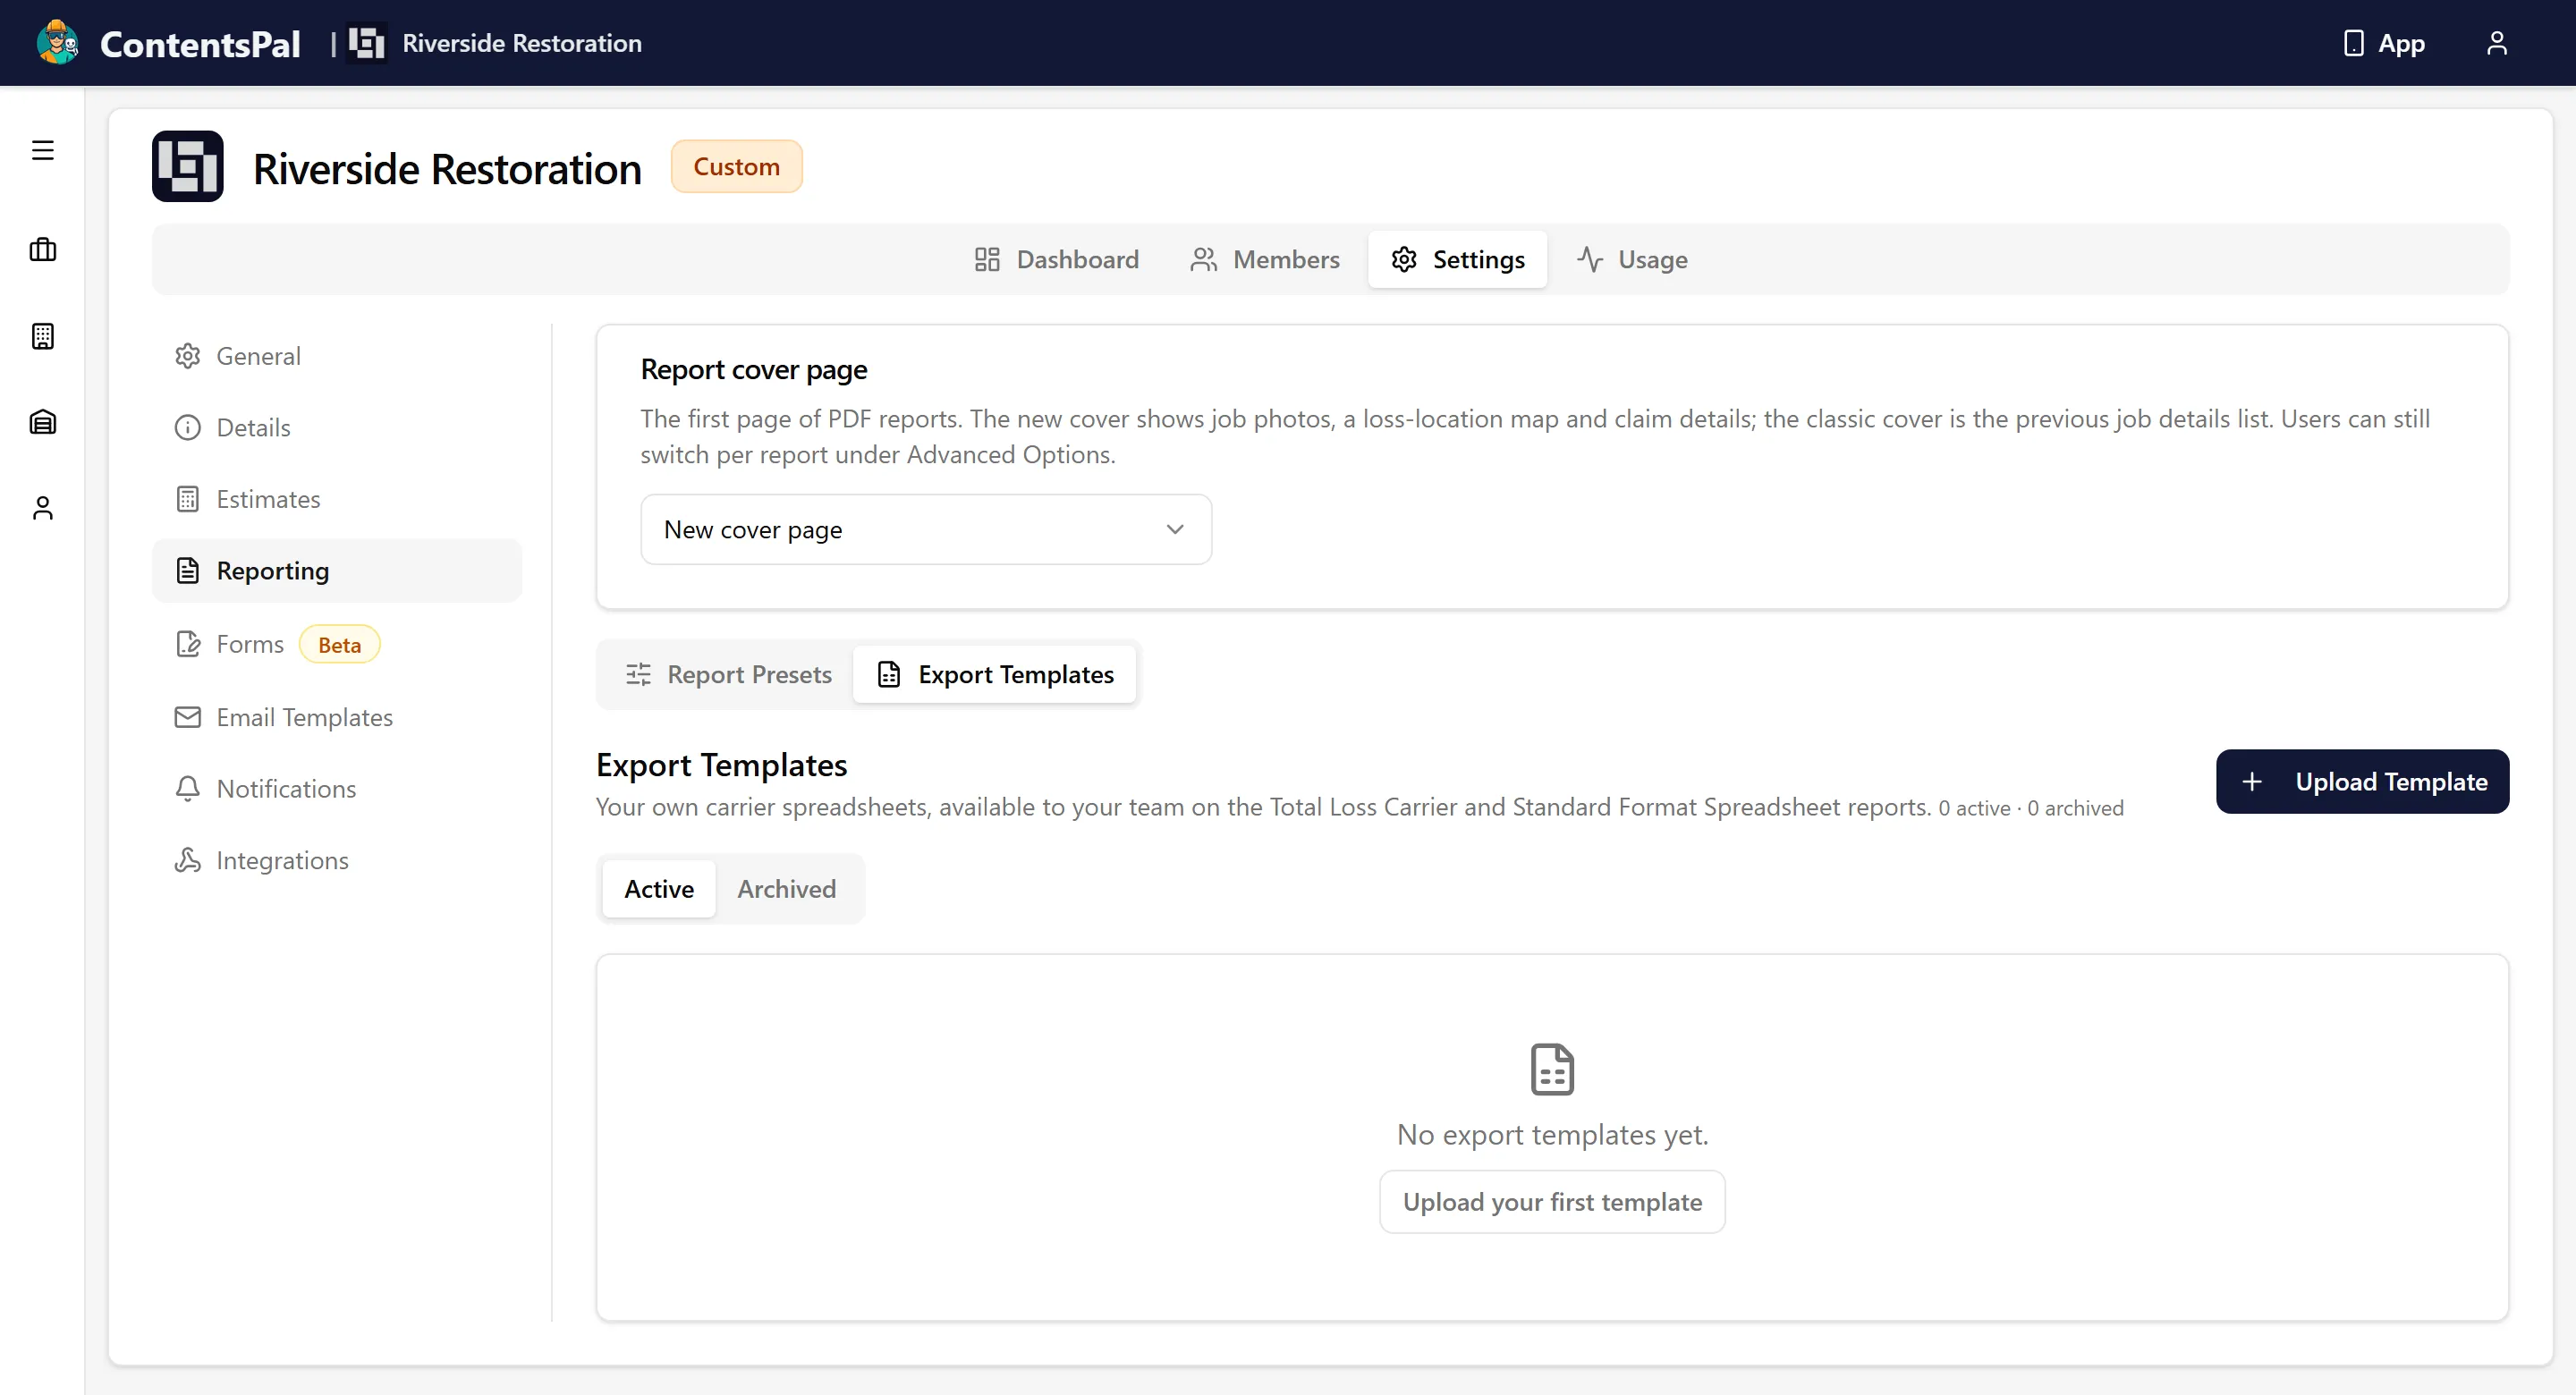
Task: Click Riverside Restoration name in top bar
Action: pos(522,43)
